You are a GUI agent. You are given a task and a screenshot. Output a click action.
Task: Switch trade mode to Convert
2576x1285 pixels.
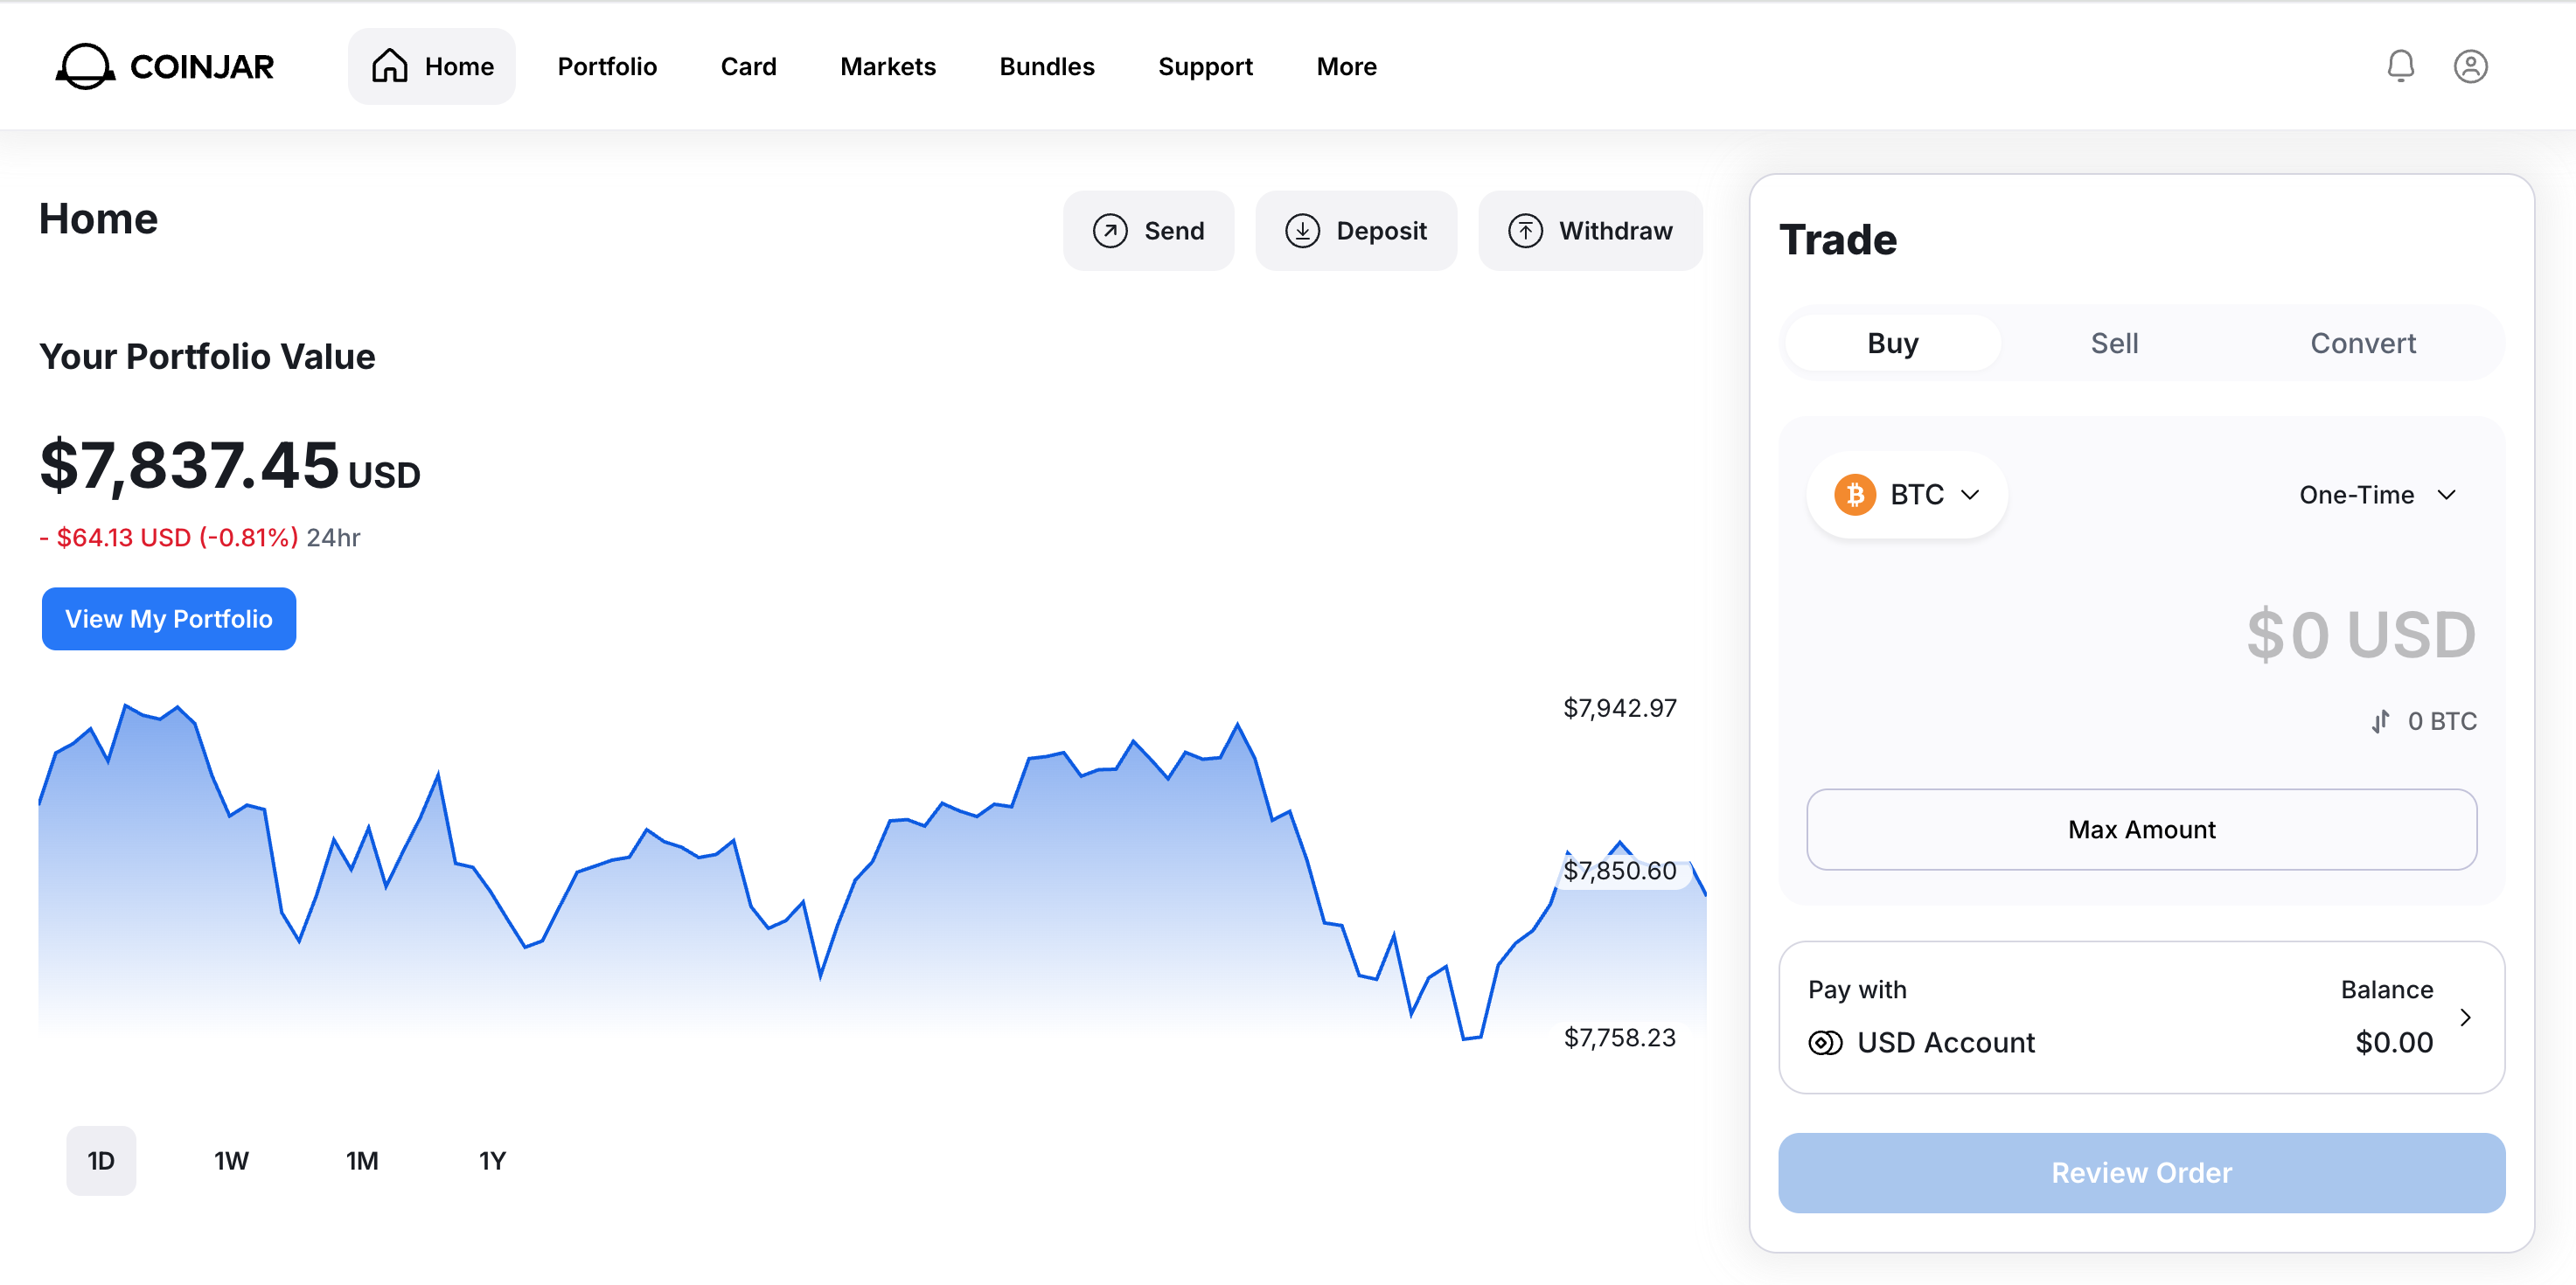click(2362, 343)
